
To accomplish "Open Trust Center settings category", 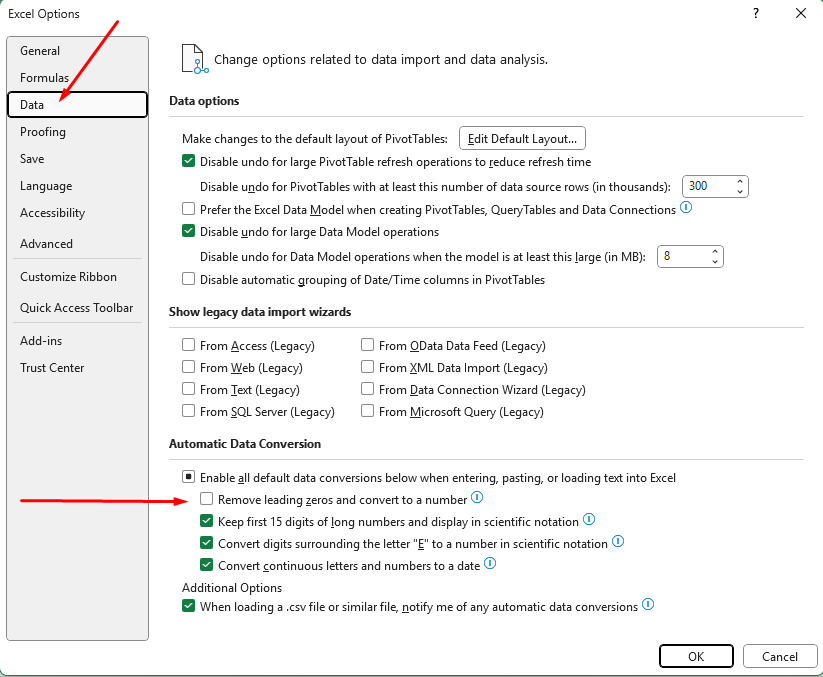I will 52,368.
